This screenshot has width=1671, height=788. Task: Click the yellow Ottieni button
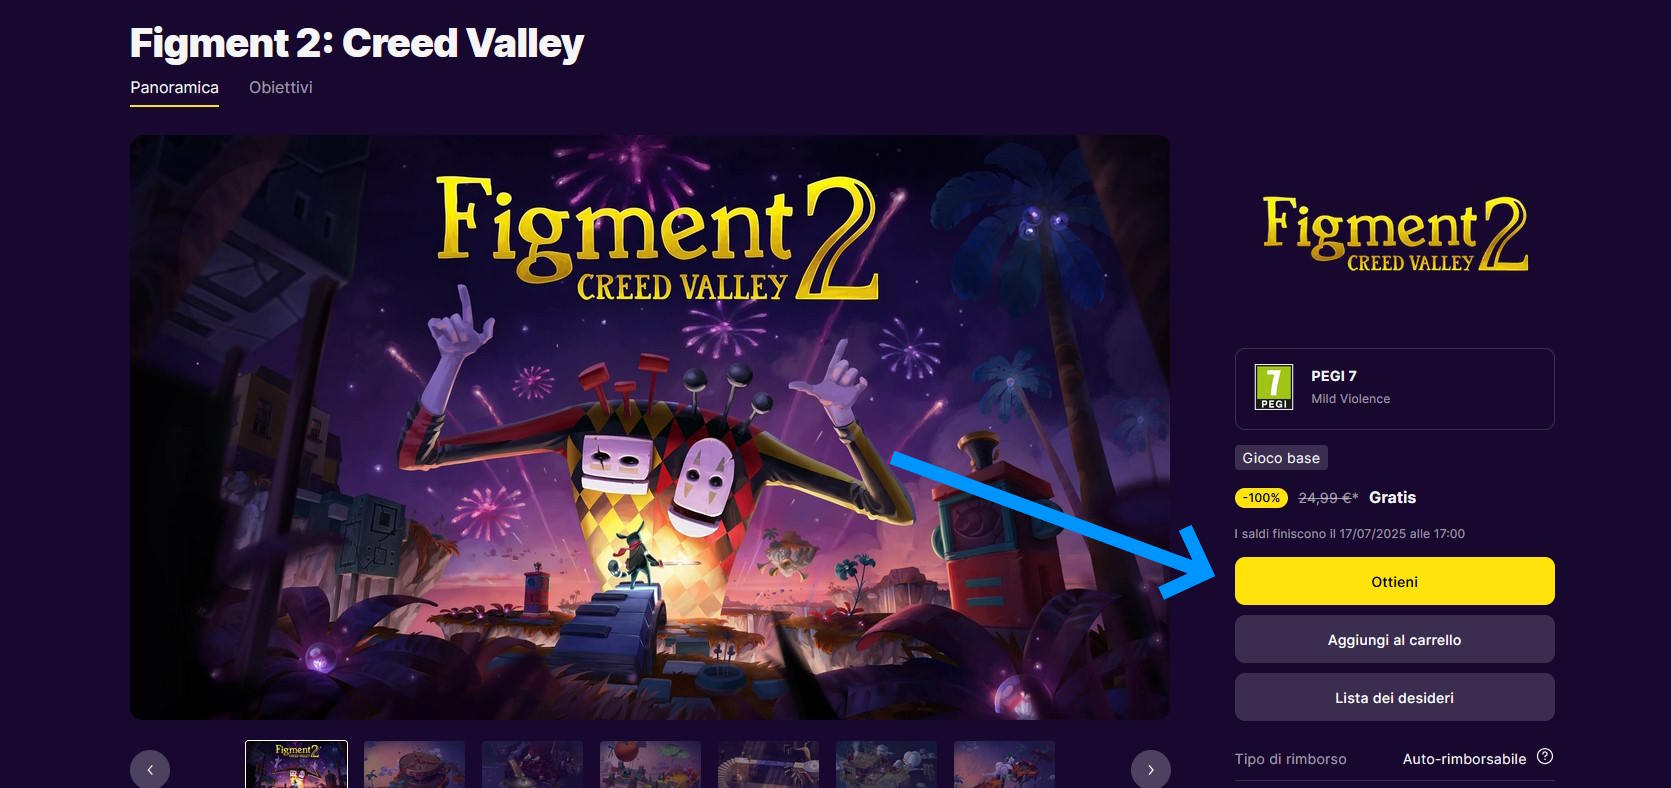(x=1394, y=581)
